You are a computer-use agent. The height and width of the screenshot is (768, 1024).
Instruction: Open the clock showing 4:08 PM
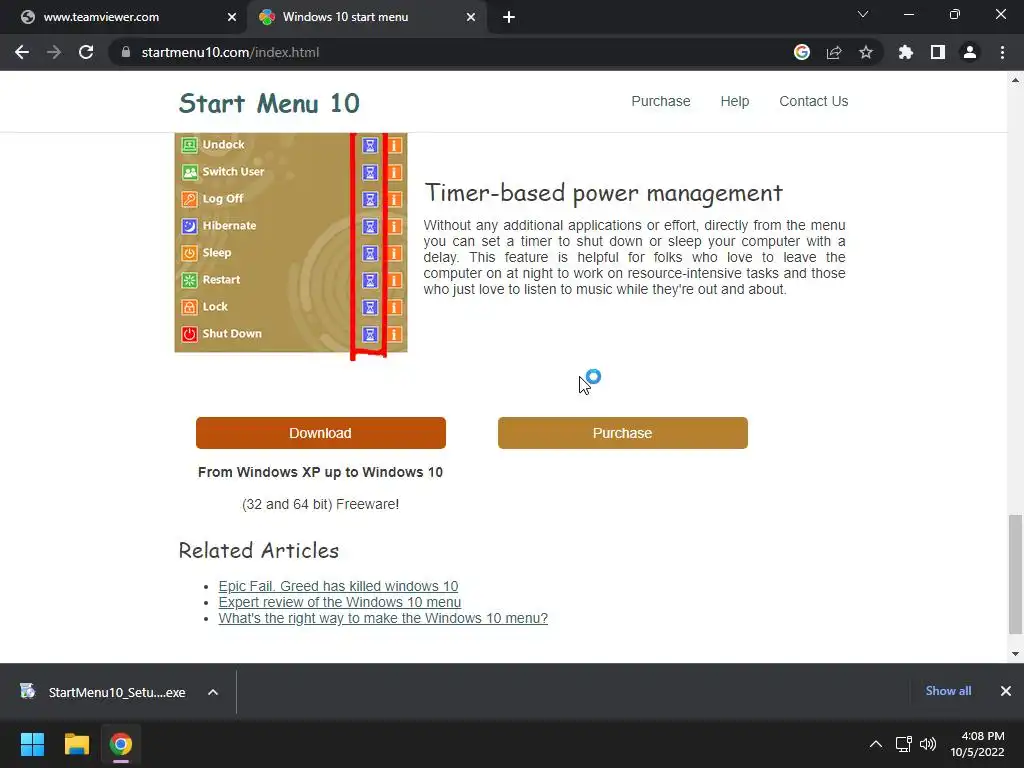tap(978, 744)
